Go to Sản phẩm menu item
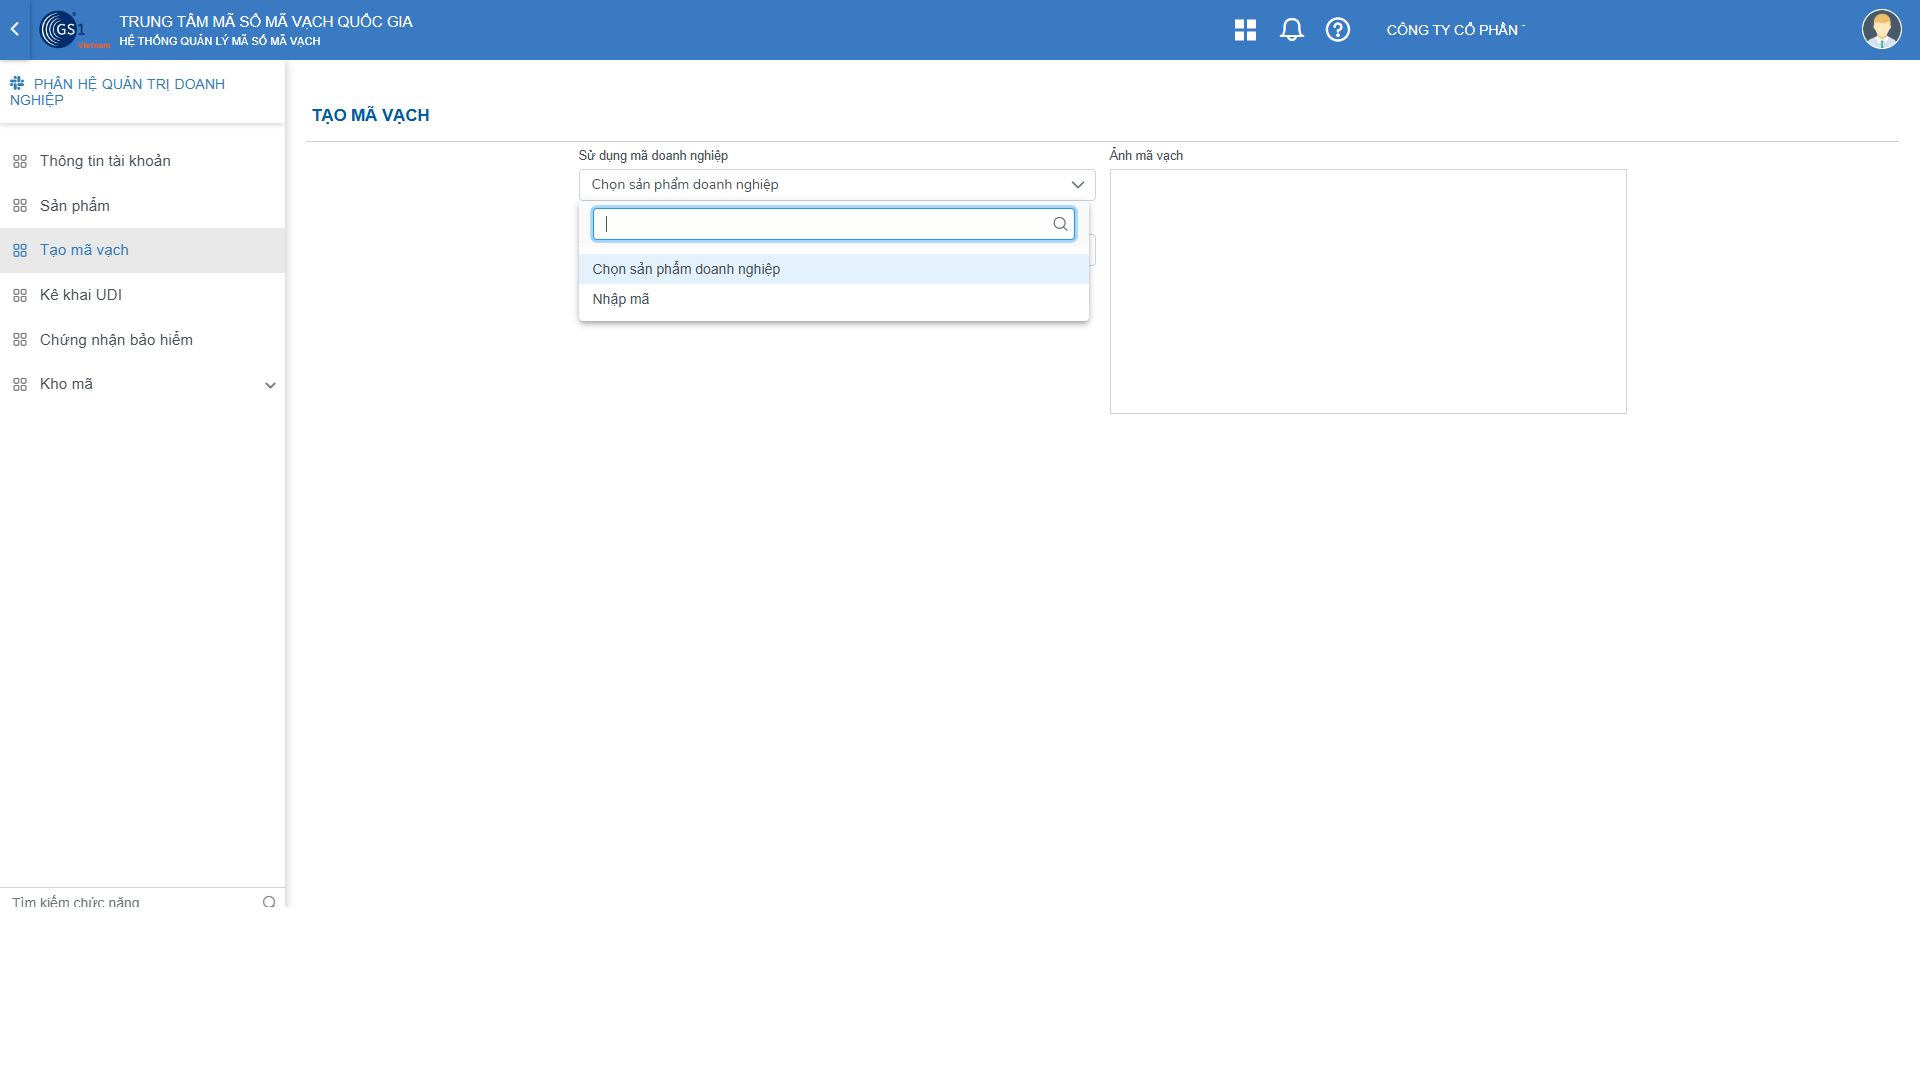 75,206
